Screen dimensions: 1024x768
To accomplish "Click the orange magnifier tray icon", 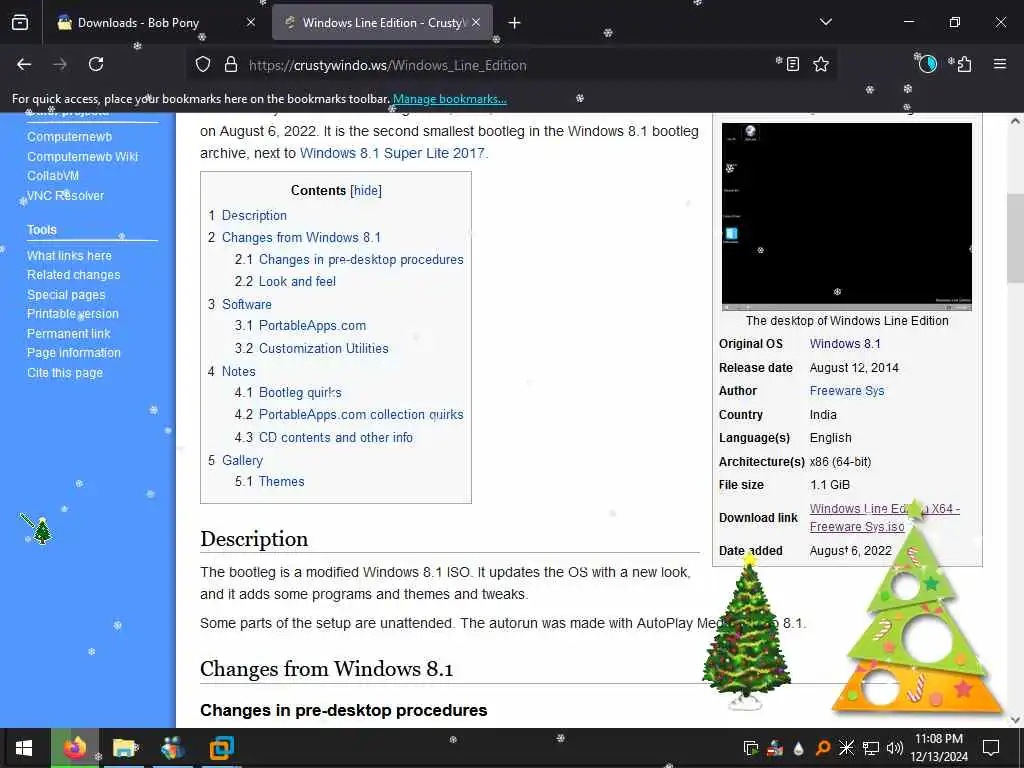I will tap(822, 748).
